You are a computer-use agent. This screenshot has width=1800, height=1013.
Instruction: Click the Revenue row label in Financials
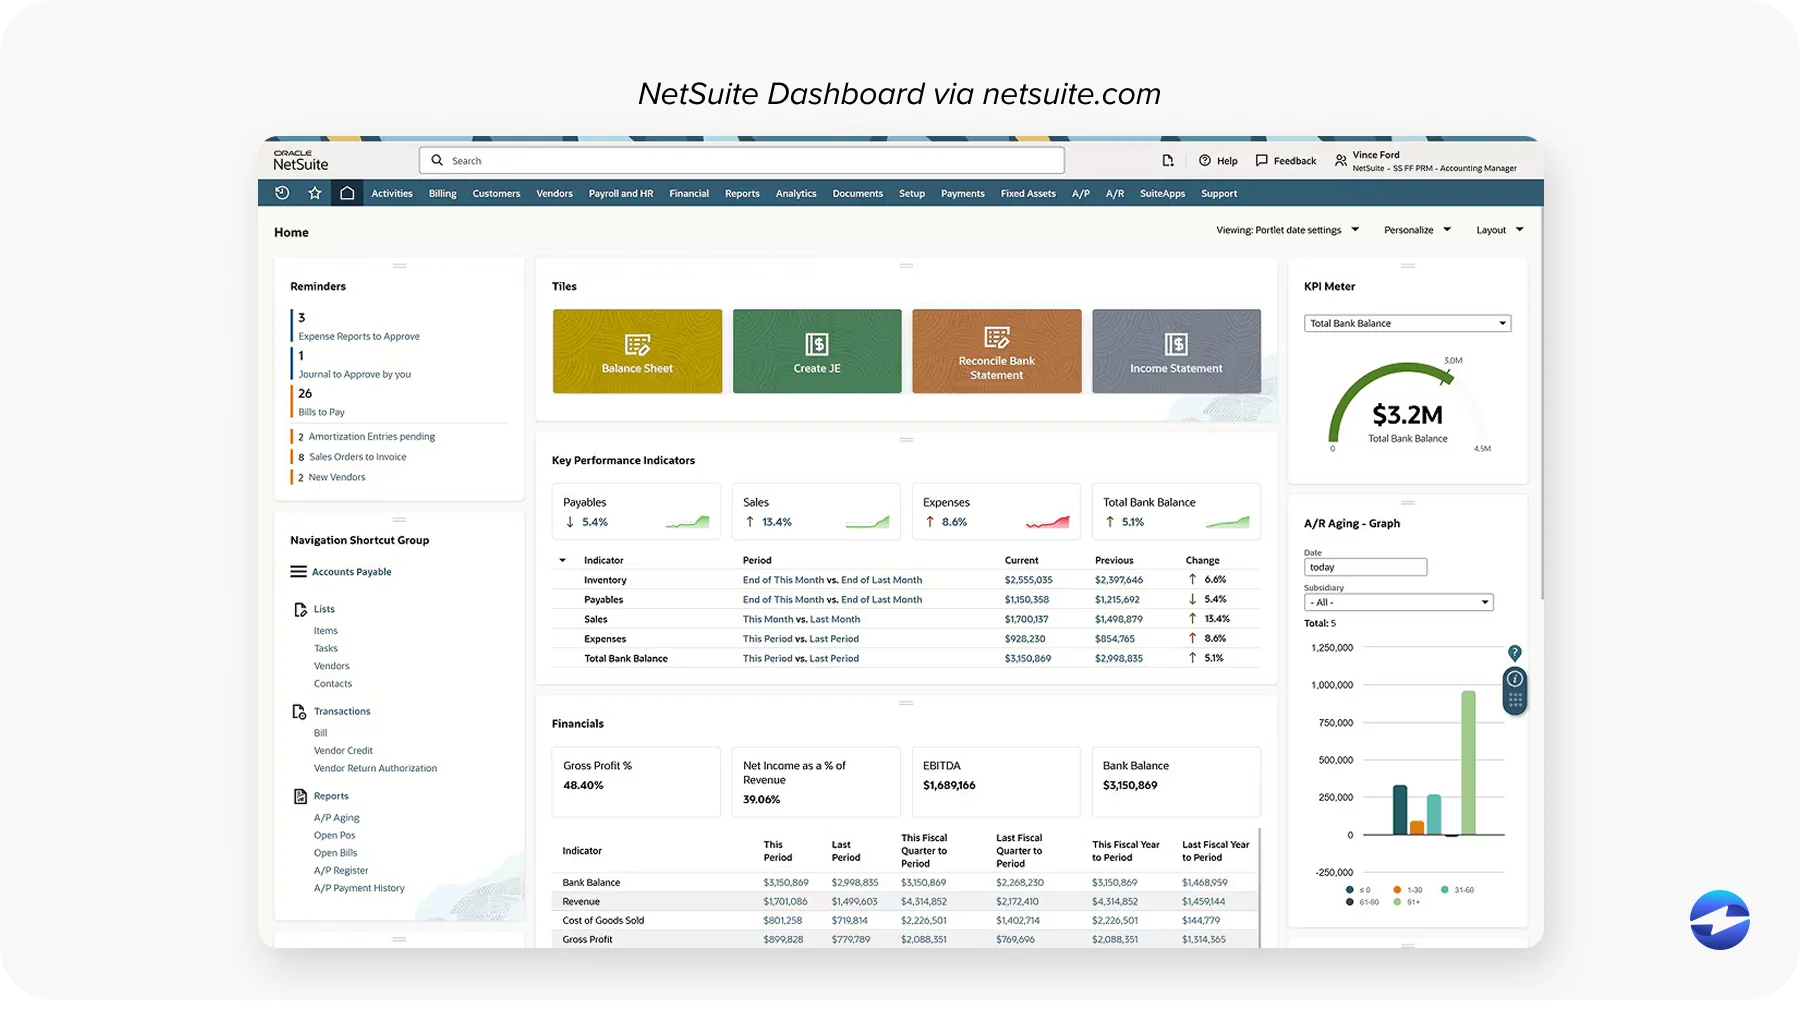point(581,902)
